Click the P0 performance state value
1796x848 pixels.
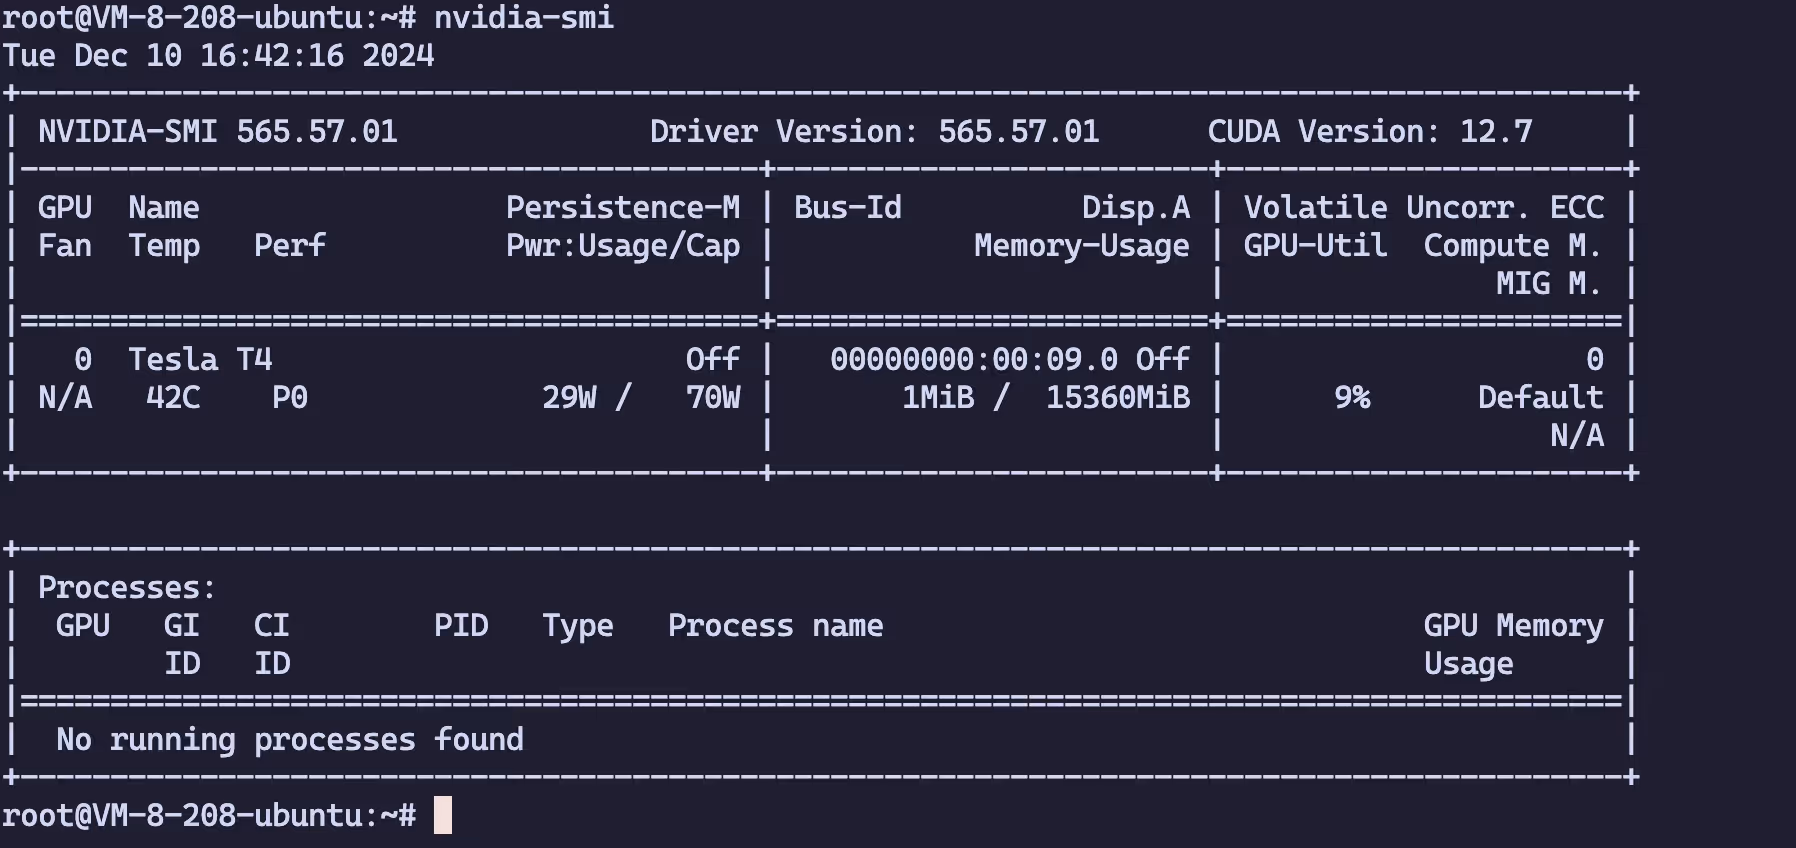(290, 397)
